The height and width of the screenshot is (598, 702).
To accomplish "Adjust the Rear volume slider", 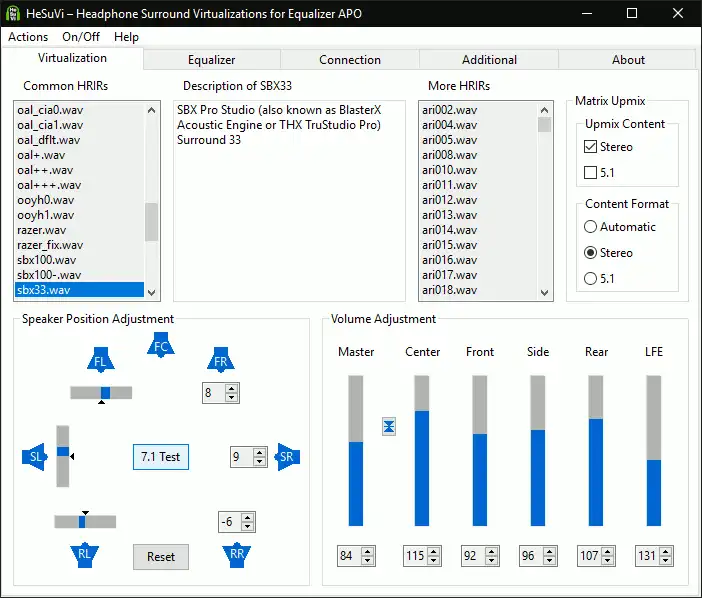I will coord(595,450).
